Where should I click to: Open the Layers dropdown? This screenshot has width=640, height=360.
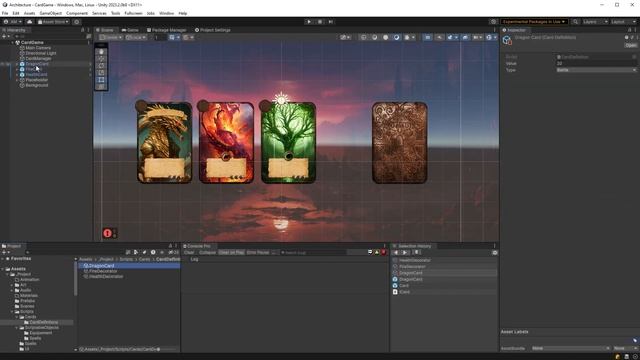click(595, 22)
